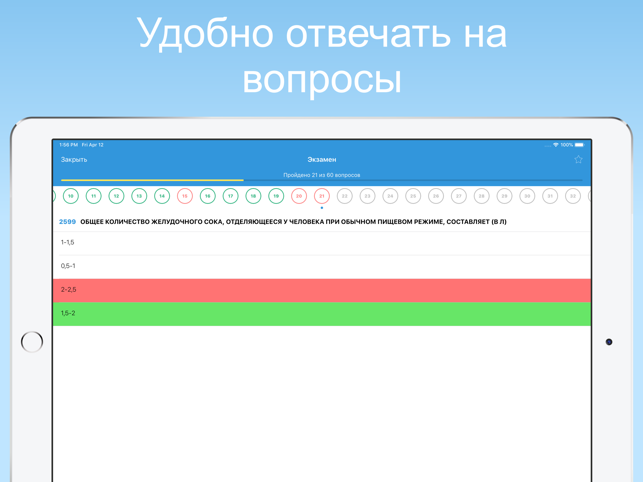Open question 30 in the navigator
This screenshot has height=482, width=643.
point(527,196)
